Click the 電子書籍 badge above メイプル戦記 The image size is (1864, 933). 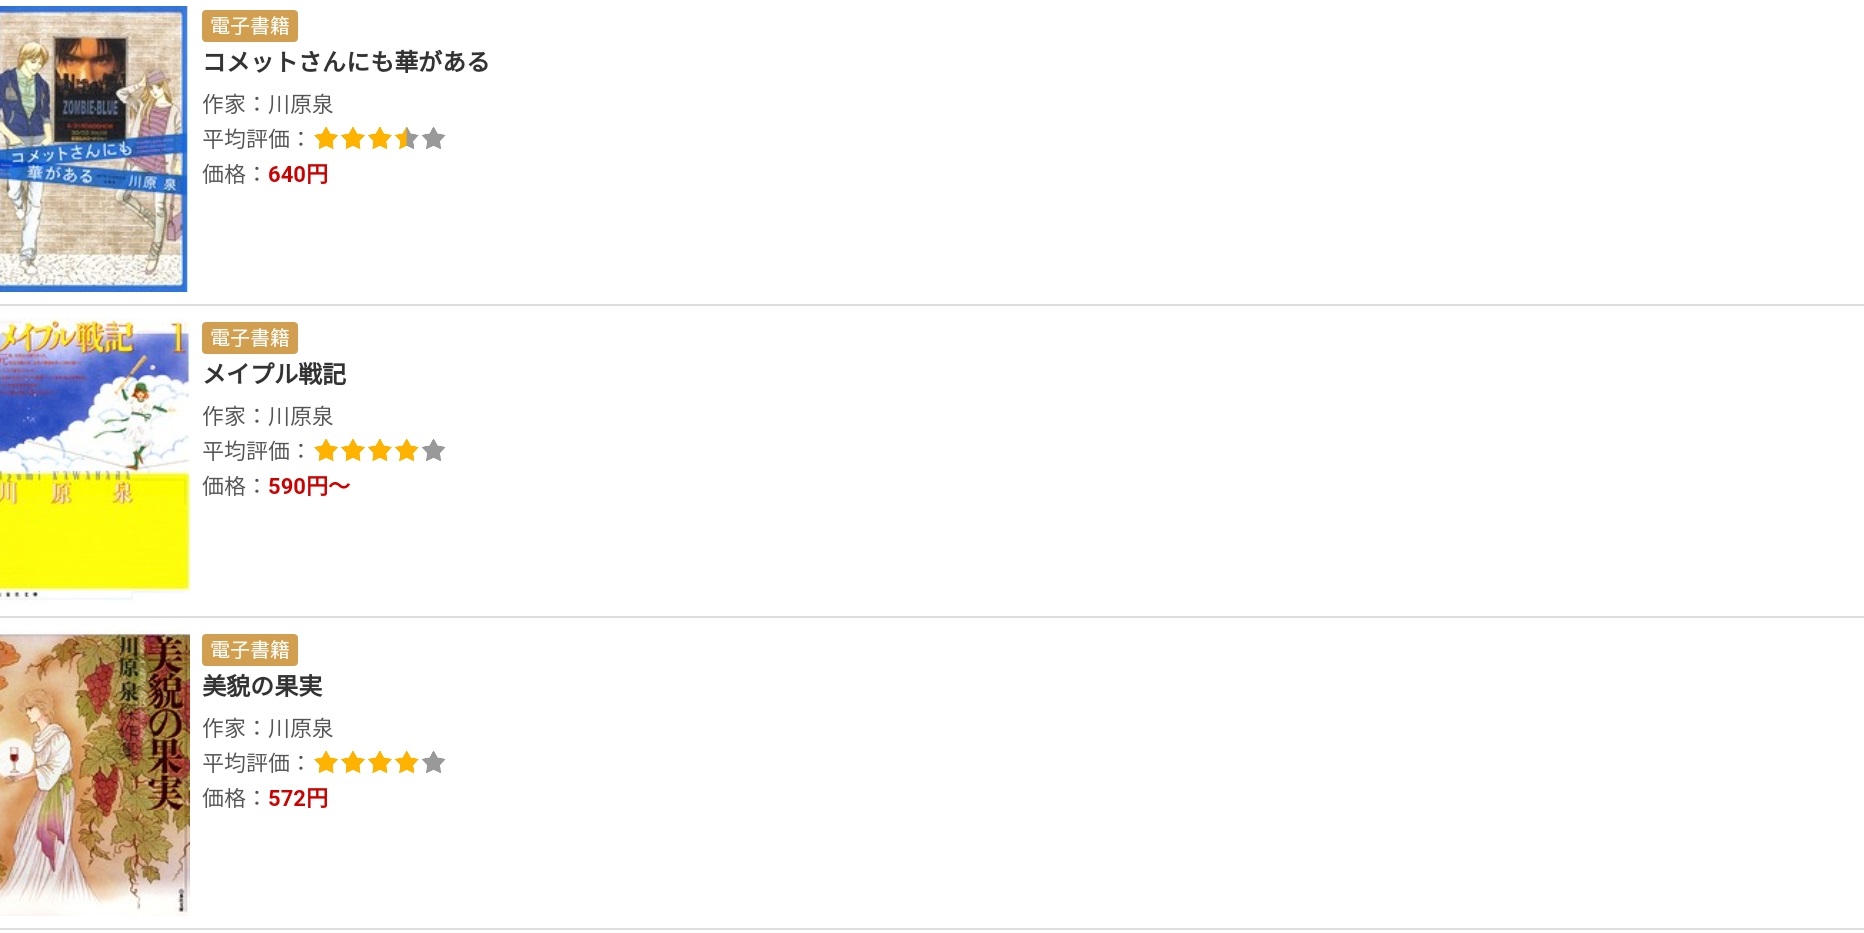(250, 338)
